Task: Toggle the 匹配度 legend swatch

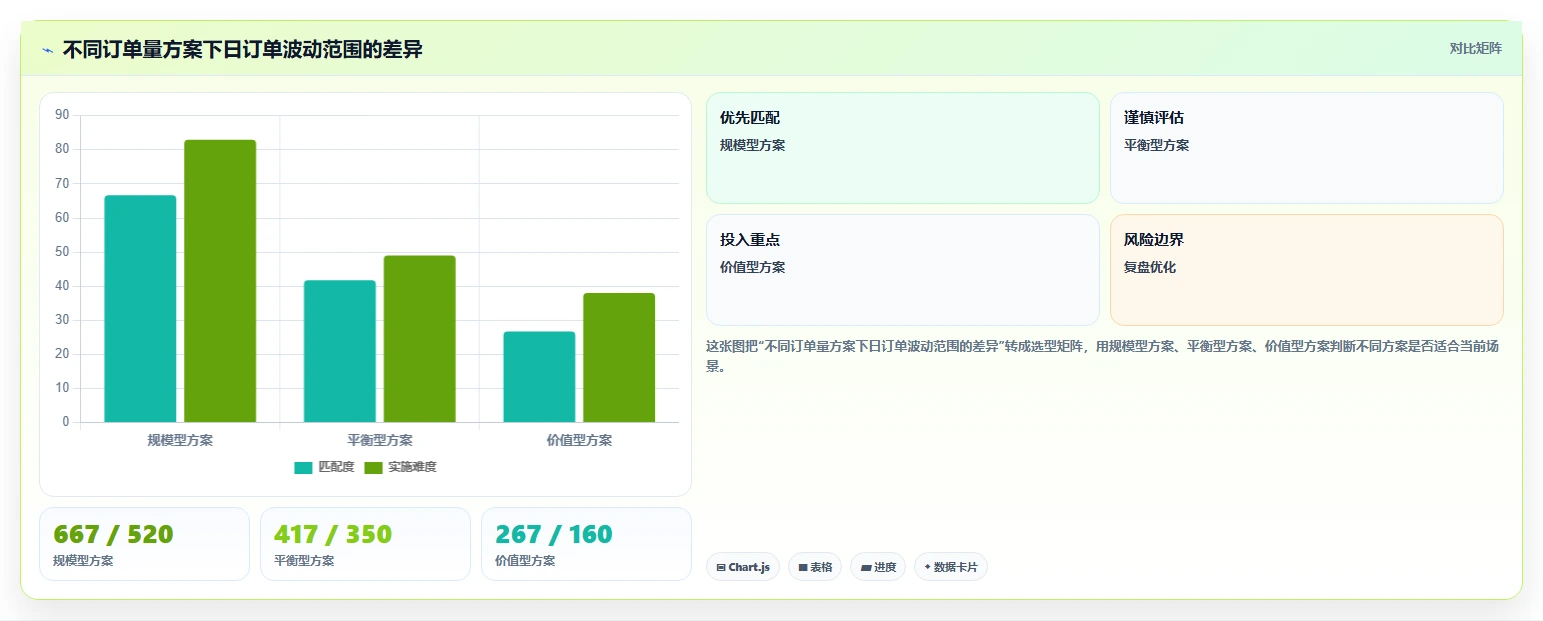Action: [303, 468]
